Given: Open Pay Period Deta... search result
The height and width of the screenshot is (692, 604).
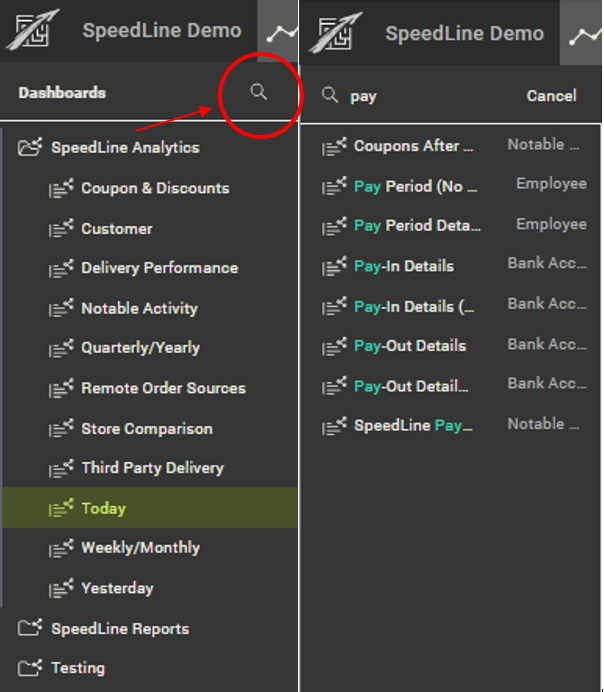Looking at the screenshot, I should [x=417, y=226].
